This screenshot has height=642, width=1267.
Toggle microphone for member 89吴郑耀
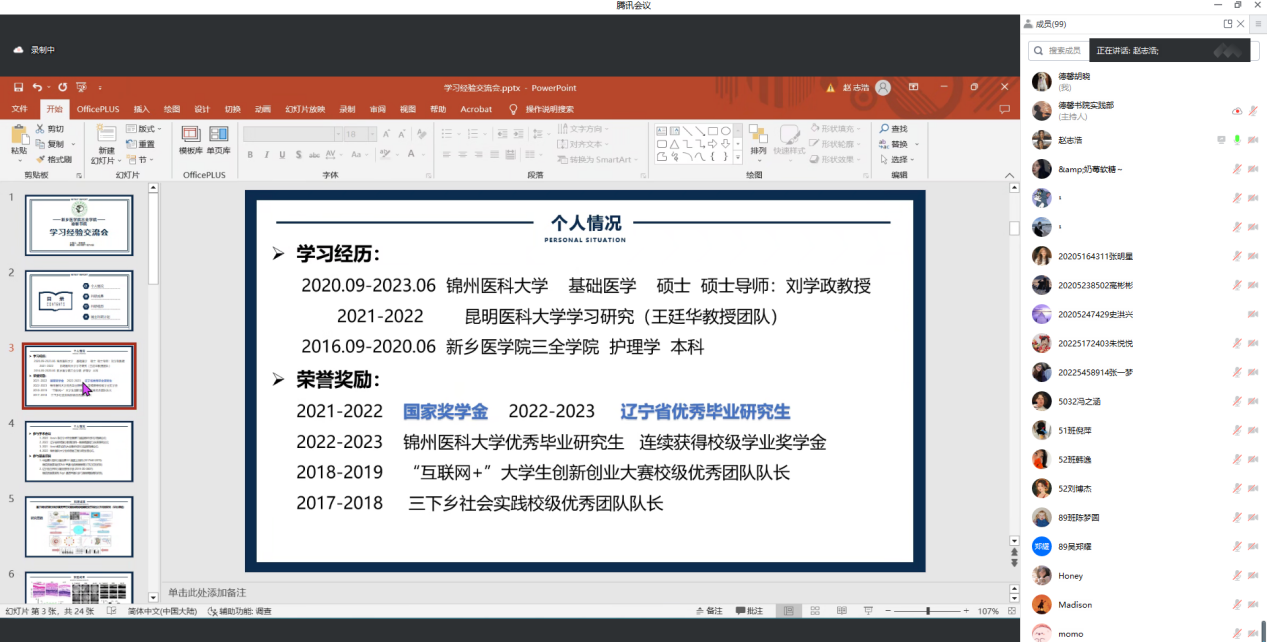click(1237, 547)
